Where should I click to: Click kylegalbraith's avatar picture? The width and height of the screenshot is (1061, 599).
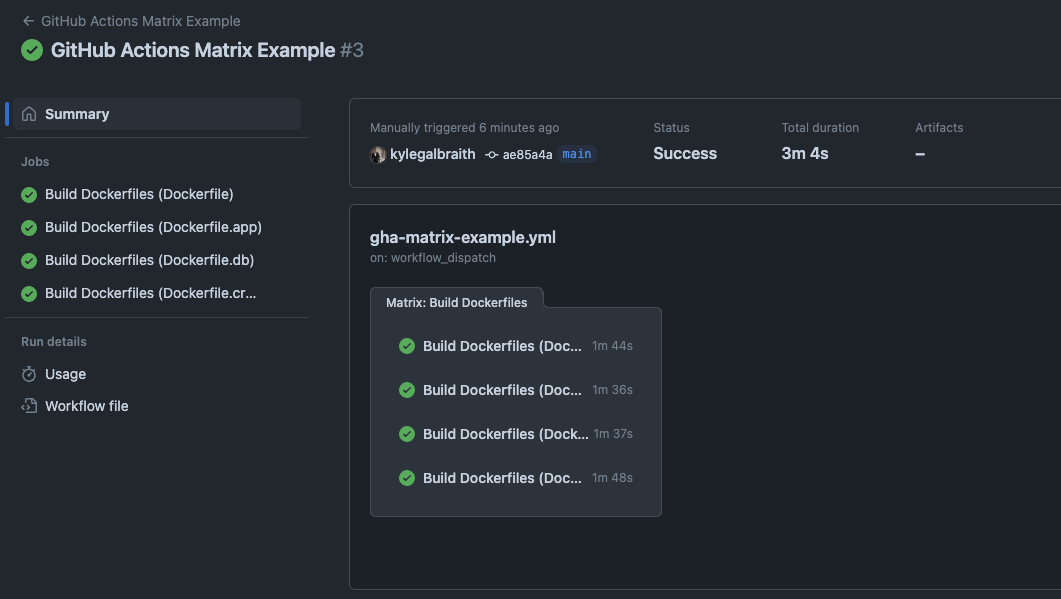click(377, 154)
